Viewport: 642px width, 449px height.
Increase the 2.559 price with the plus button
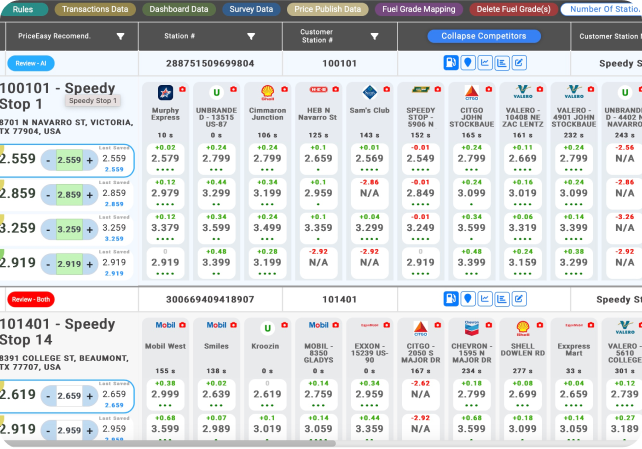click(91, 160)
